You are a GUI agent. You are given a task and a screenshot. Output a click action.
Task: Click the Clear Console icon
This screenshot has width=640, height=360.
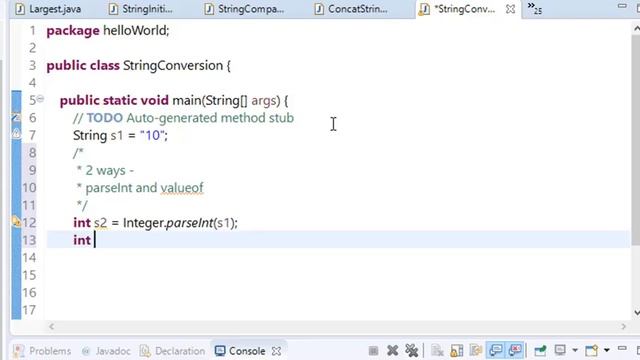437,351
